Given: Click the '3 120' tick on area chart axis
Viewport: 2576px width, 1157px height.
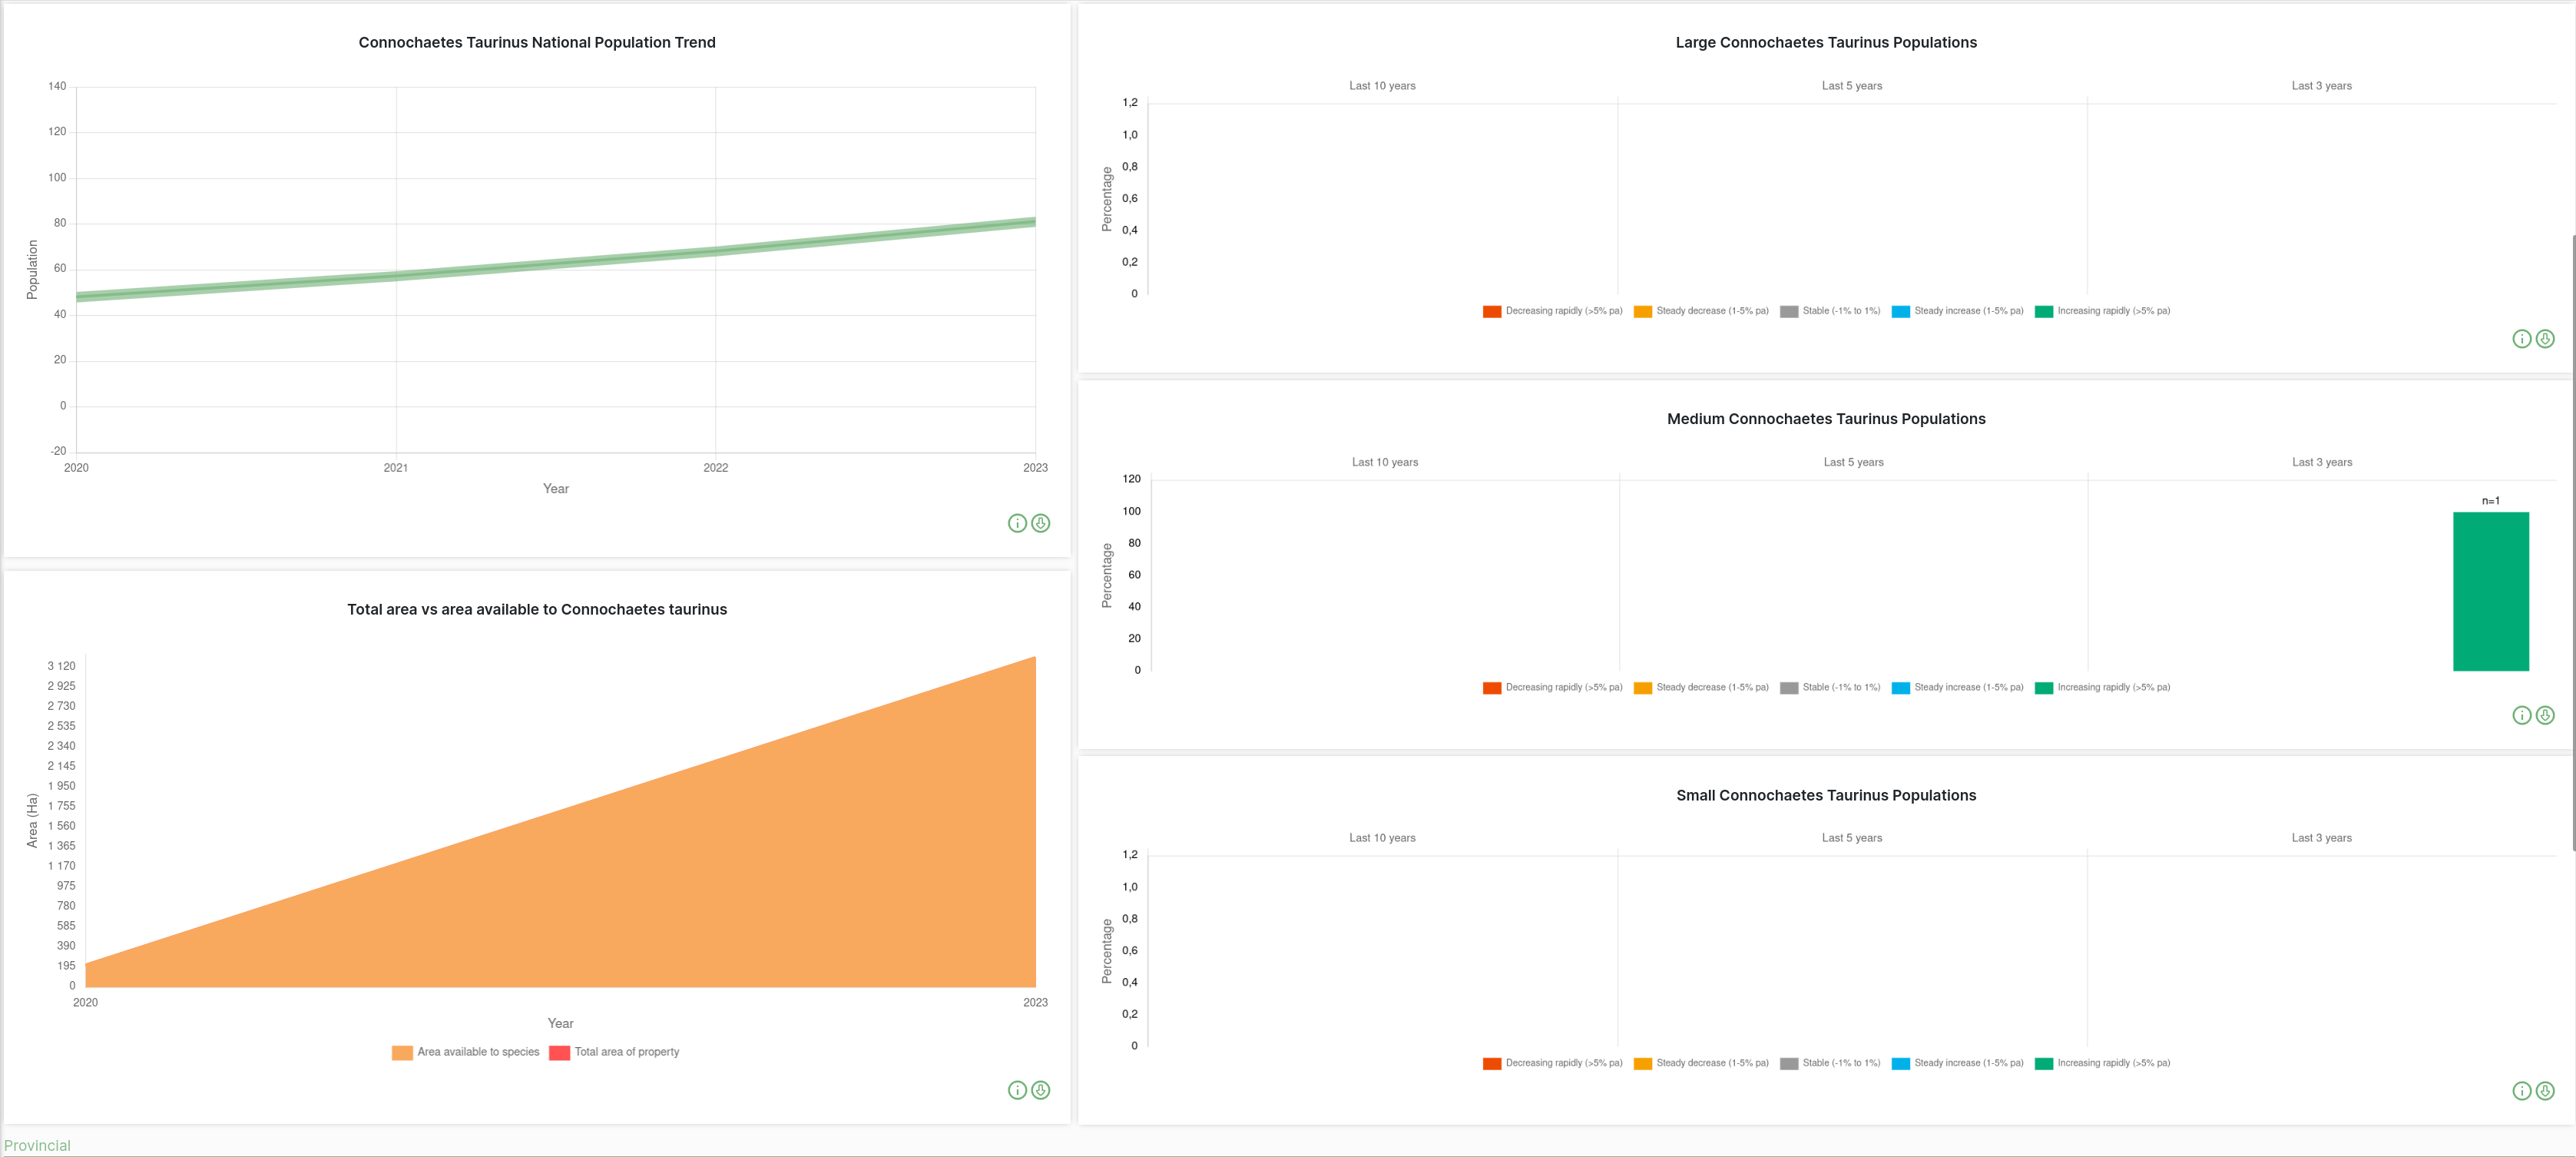Looking at the screenshot, I should pyautogui.click(x=61, y=666).
